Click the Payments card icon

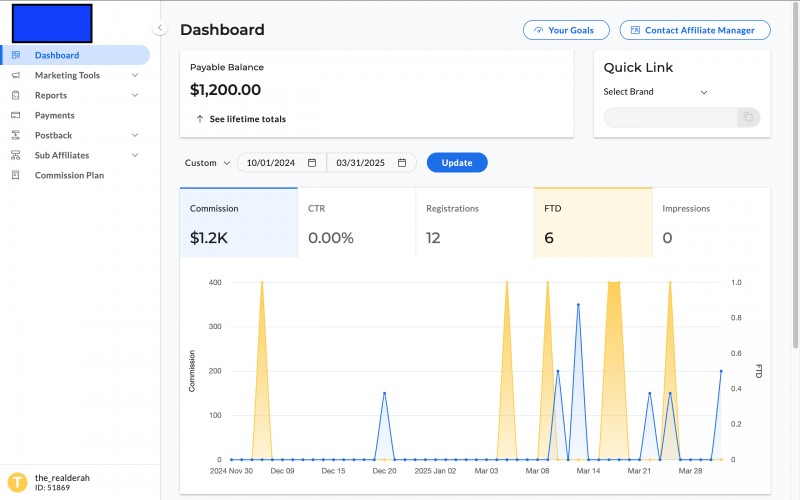(15, 115)
